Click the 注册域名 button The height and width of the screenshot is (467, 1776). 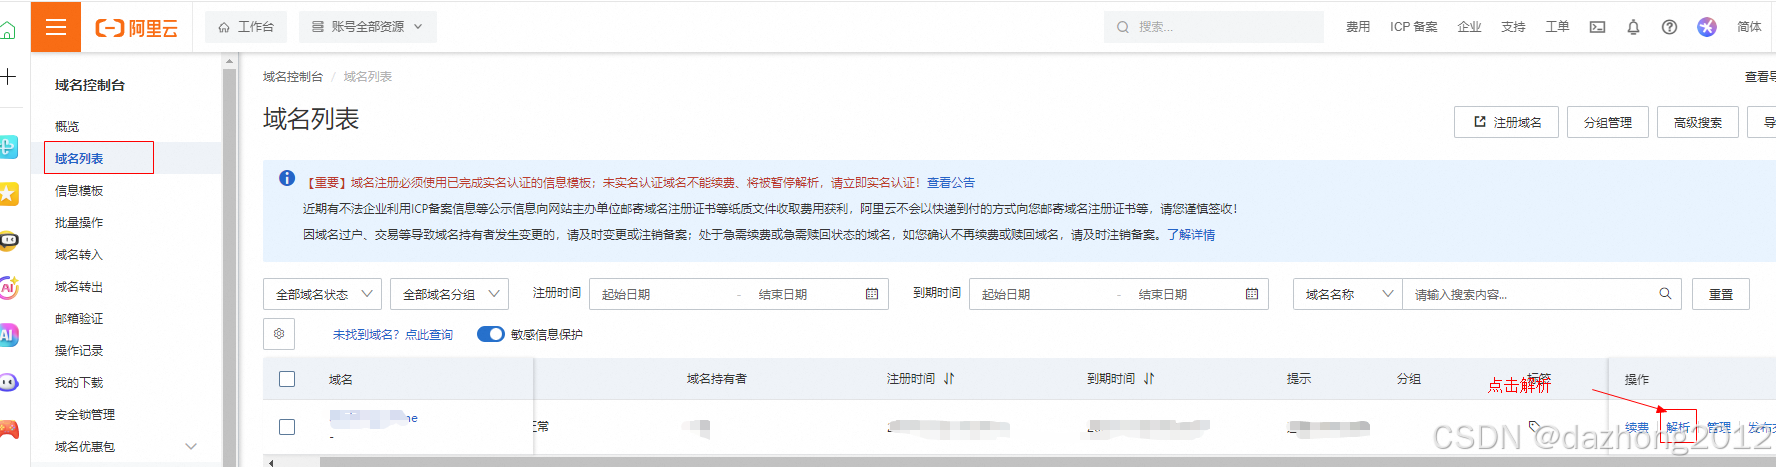click(1506, 122)
